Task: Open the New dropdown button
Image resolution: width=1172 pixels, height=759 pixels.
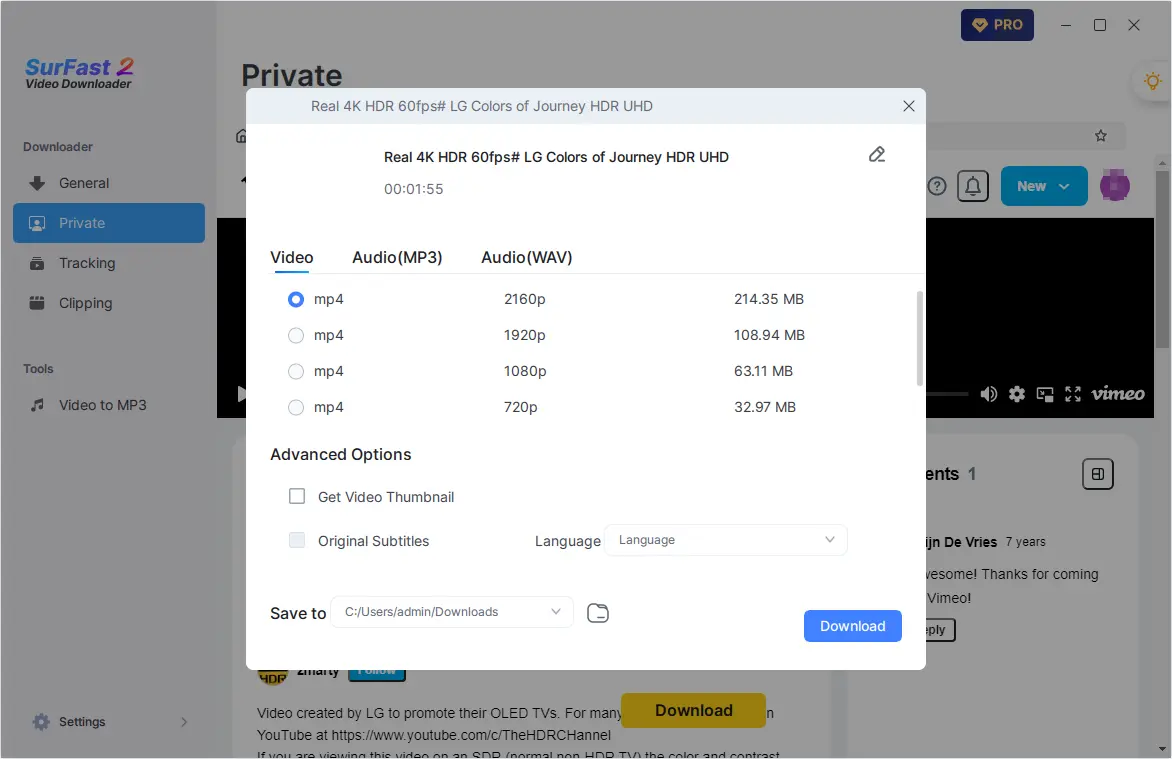Action: [1043, 186]
